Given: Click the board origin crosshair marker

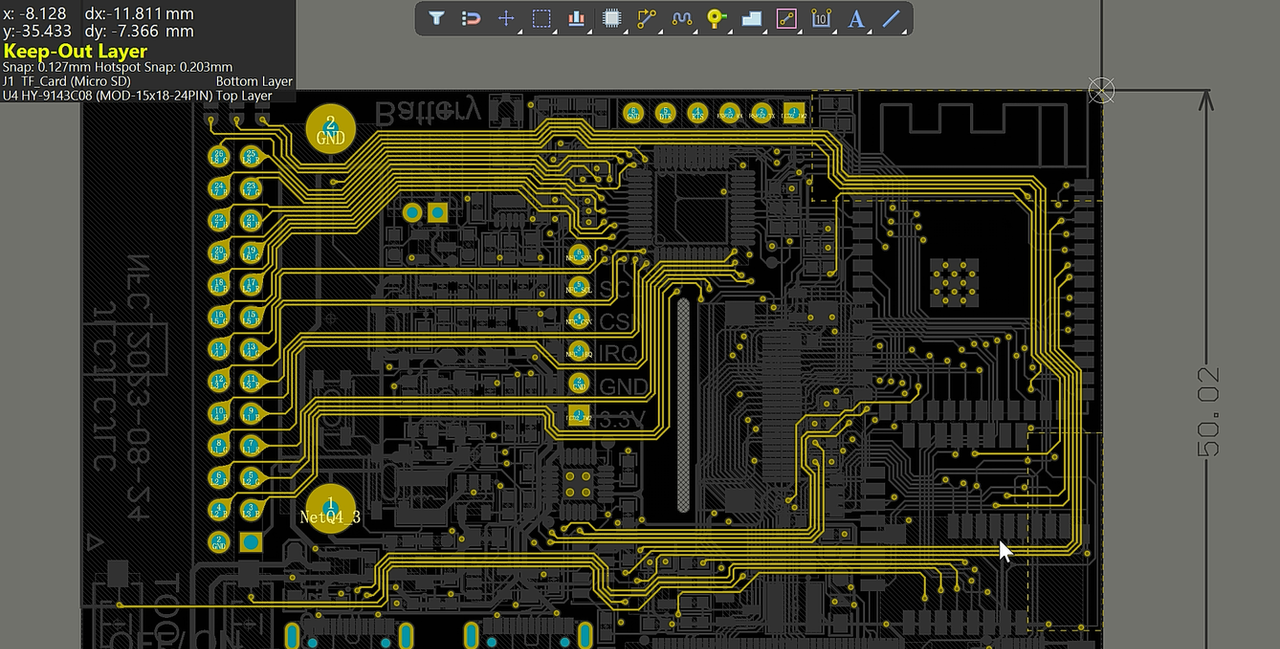Looking at the screenshot, I should 1101,91.
